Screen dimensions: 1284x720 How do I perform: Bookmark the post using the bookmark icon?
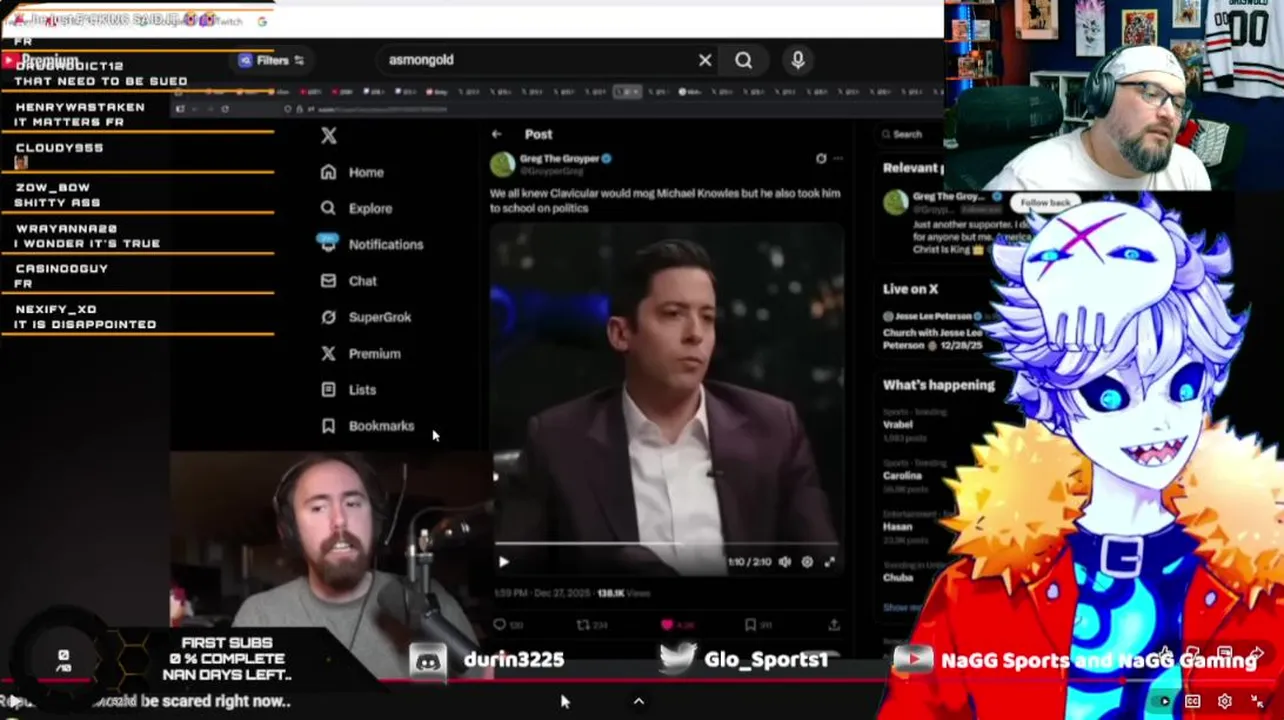tap(750, 625)
